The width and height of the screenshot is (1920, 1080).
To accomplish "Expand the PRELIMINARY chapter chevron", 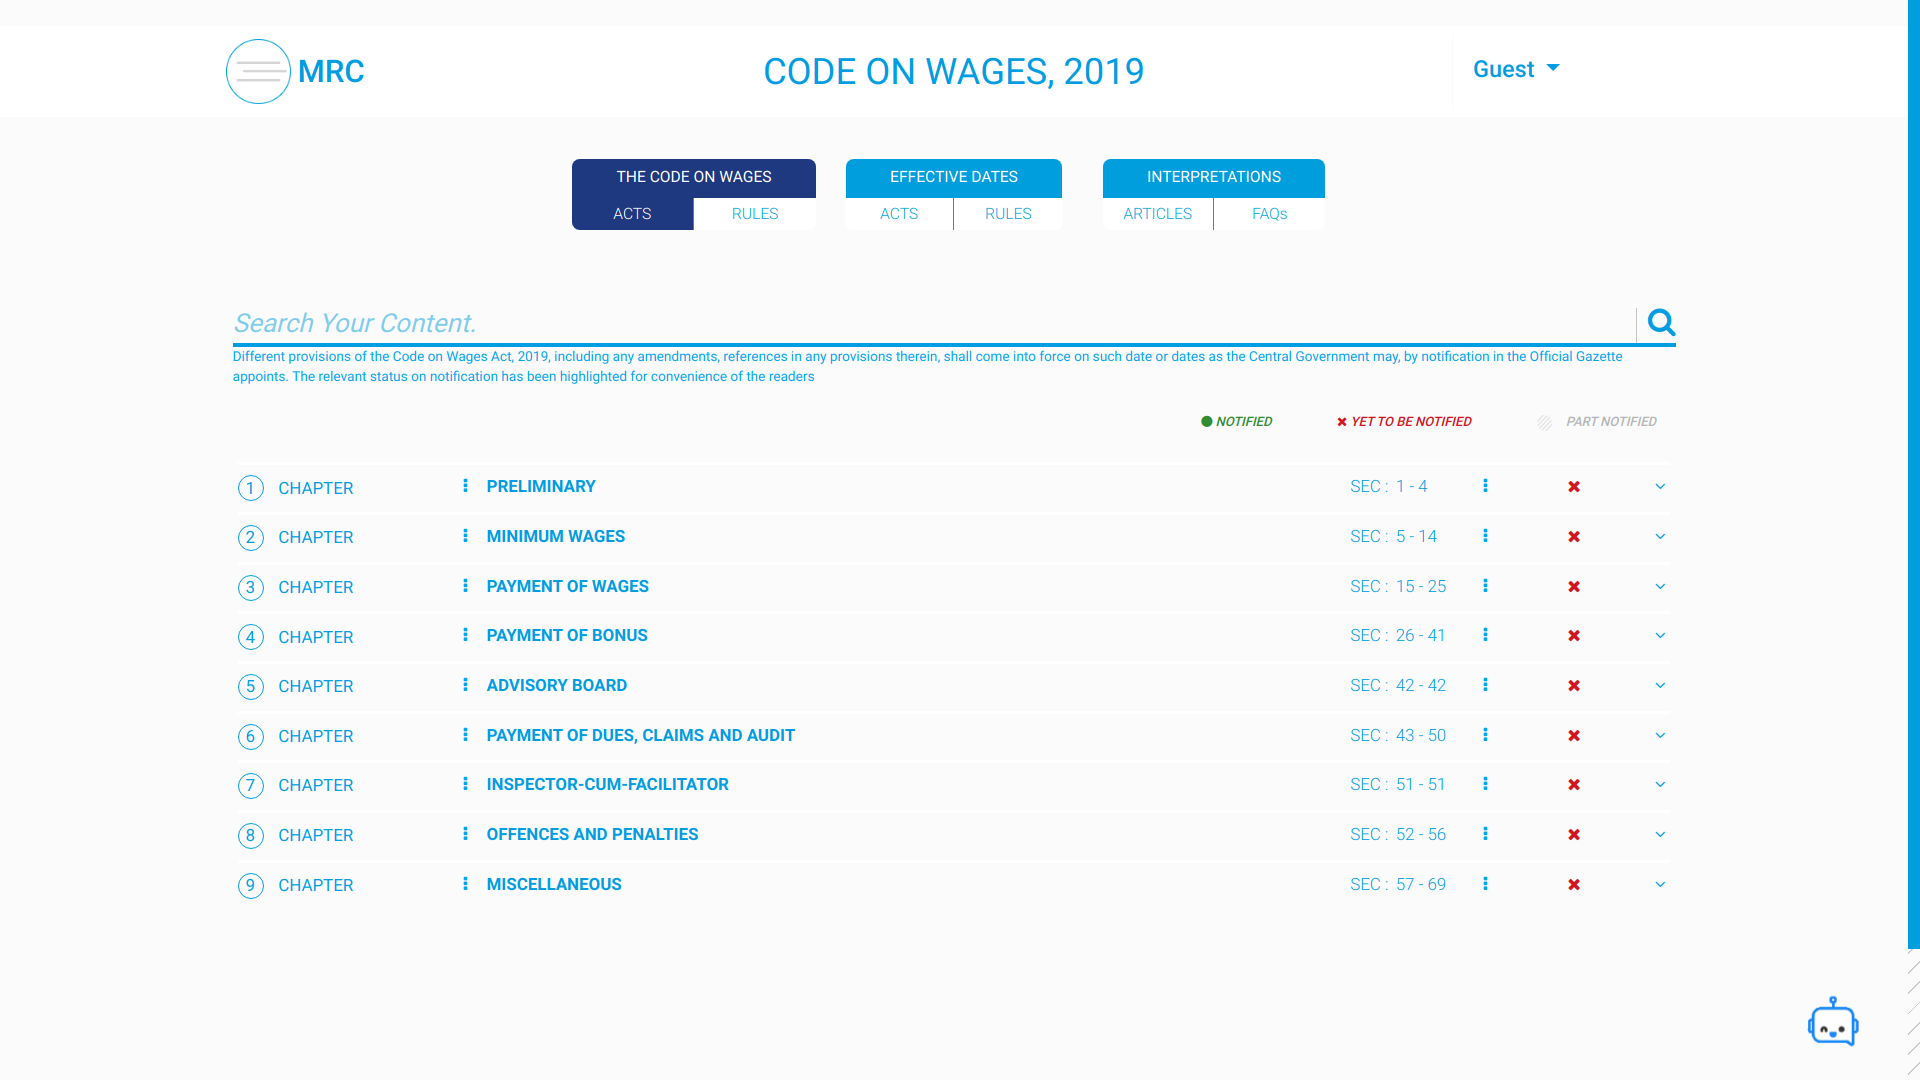I will click(x=1660, y=487).
